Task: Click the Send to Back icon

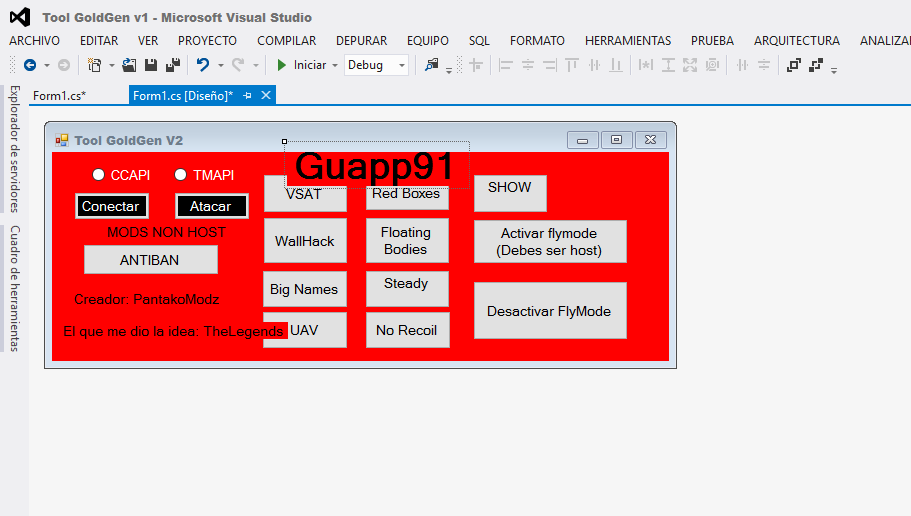Action: (816, 65)
